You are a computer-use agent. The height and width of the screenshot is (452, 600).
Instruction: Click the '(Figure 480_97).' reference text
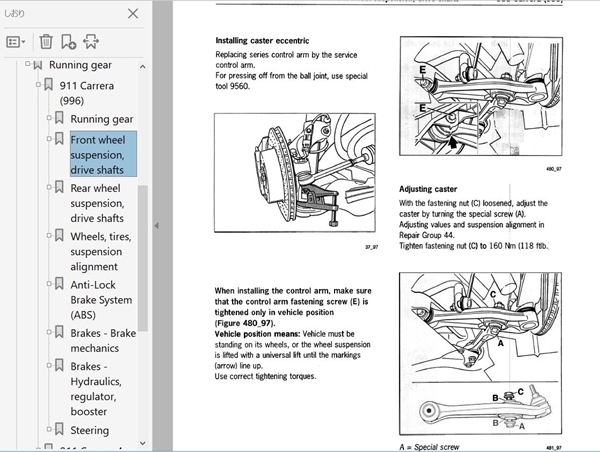[245, 323]
